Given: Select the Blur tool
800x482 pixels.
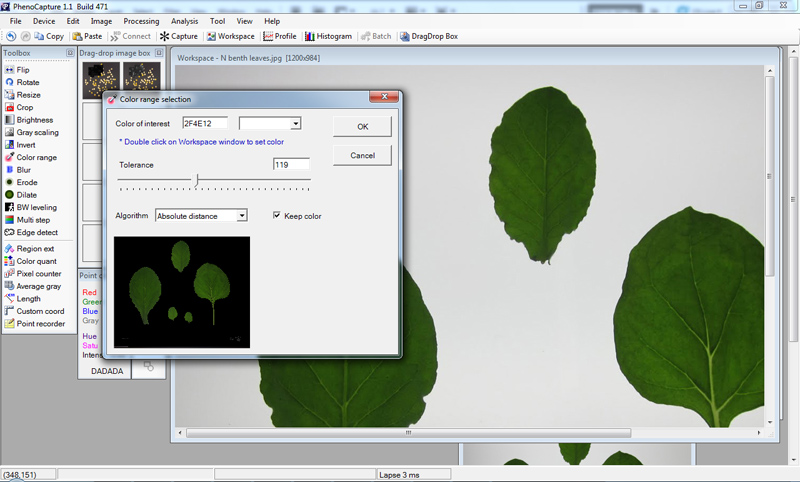Looking at the screenshot, I should pyautogui.click(x=23, y=170).
